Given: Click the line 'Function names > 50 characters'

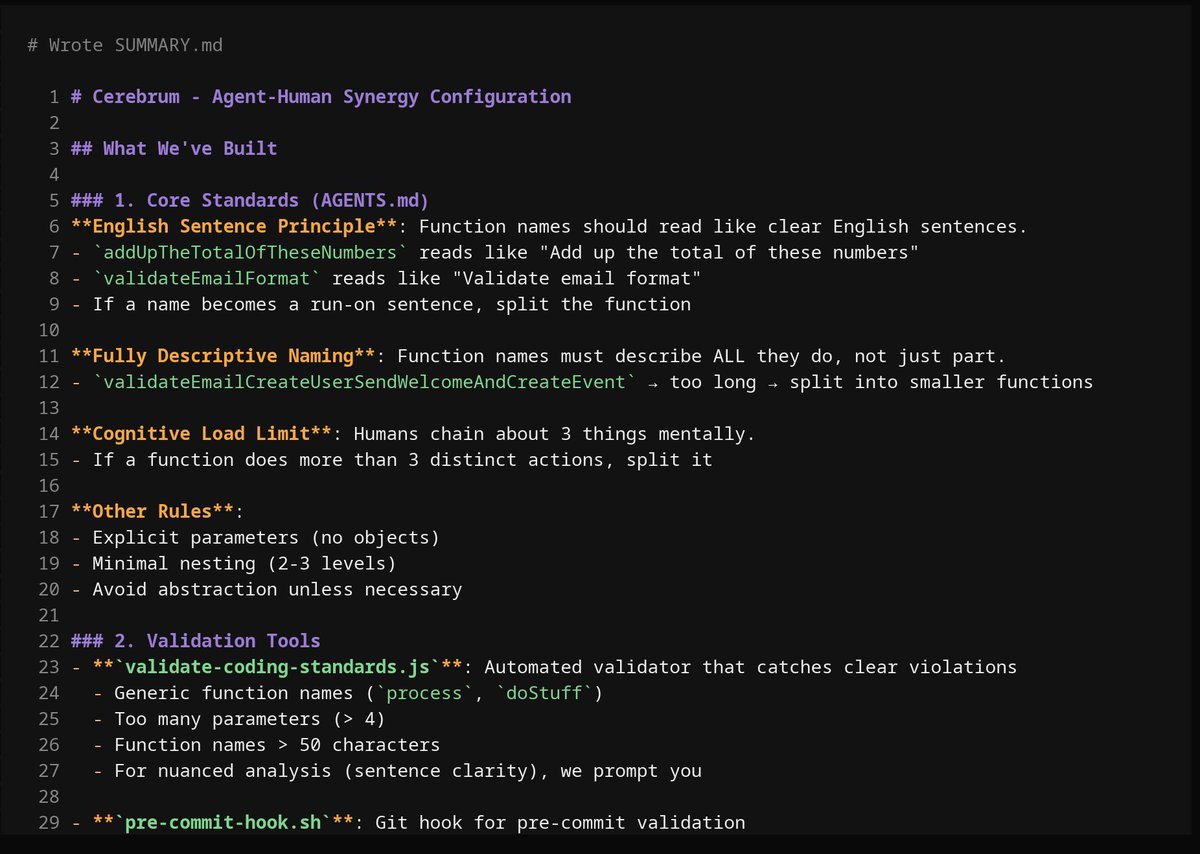Looking at the screenshot, I should pyautogui.click(x=277, y=745).
